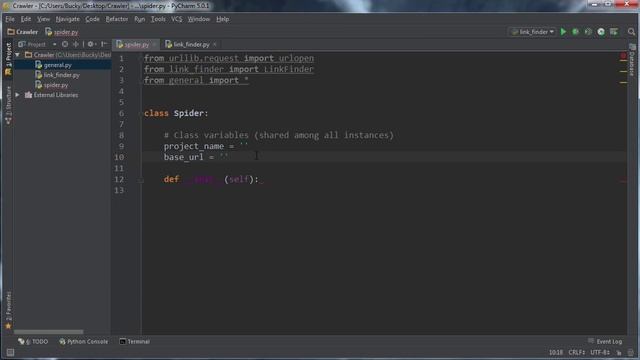The image size is (640, 360).
Task: Open the VCS menu
Action: pyautogui.click(x=177, y=19)
